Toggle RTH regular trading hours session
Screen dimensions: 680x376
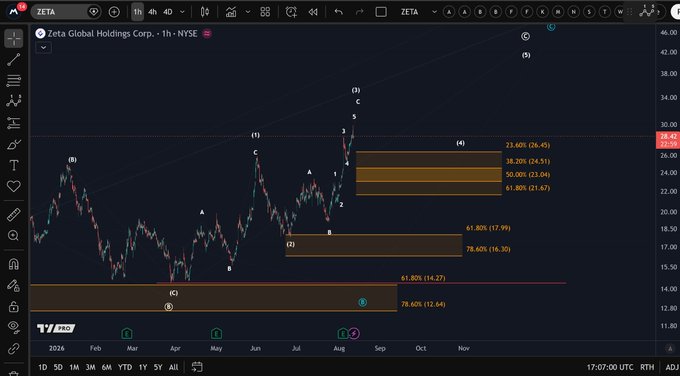pos(647,367)
